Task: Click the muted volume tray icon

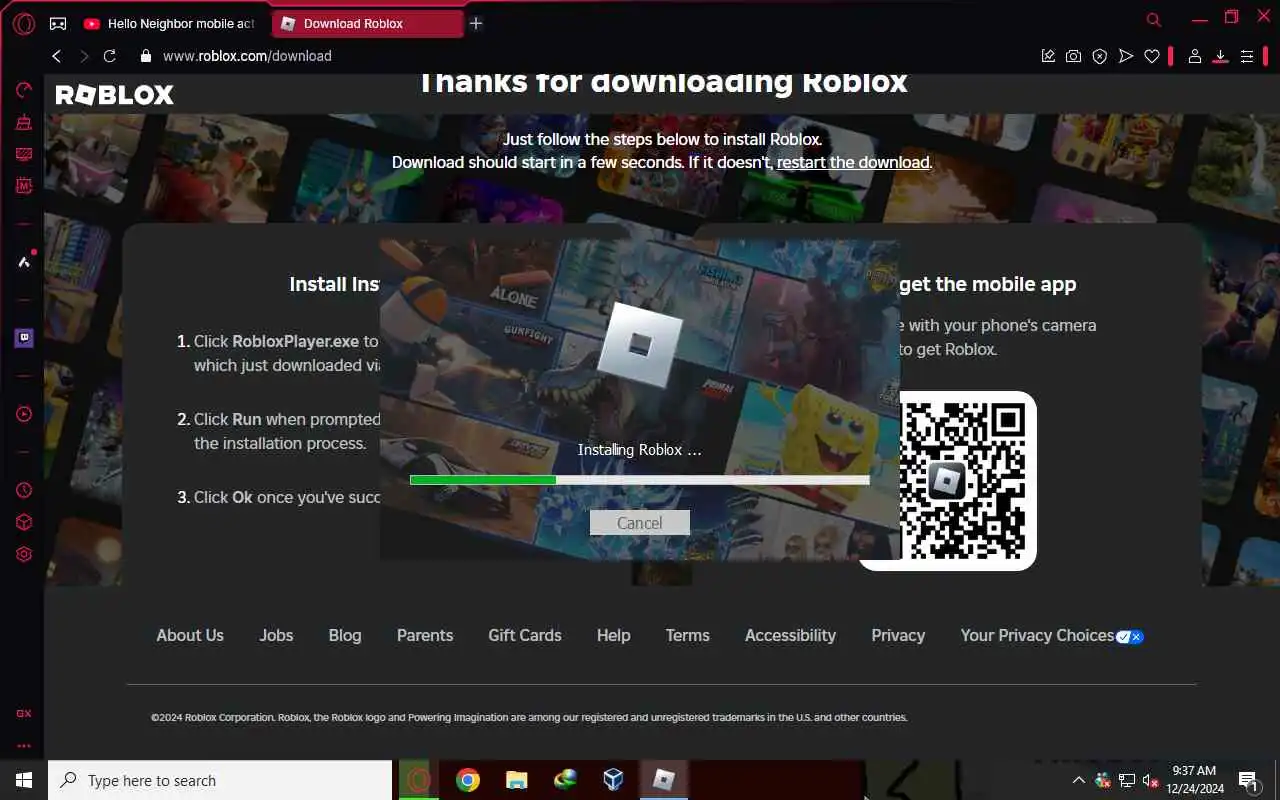Action: (x=1151, y=780)
